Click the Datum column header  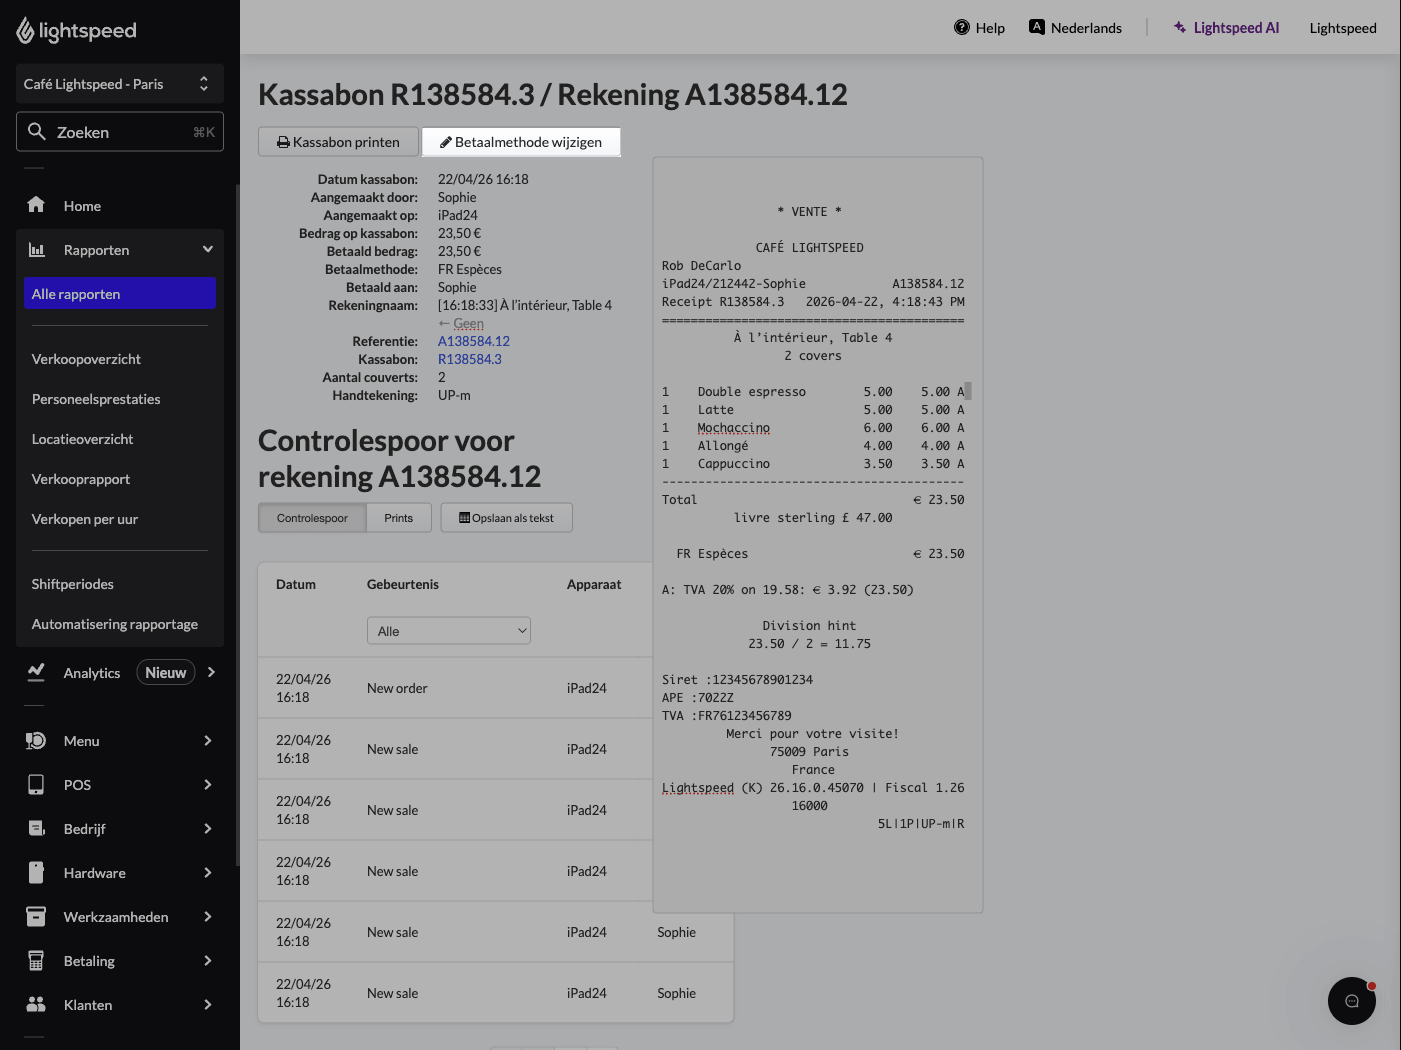tap(296, 584)
